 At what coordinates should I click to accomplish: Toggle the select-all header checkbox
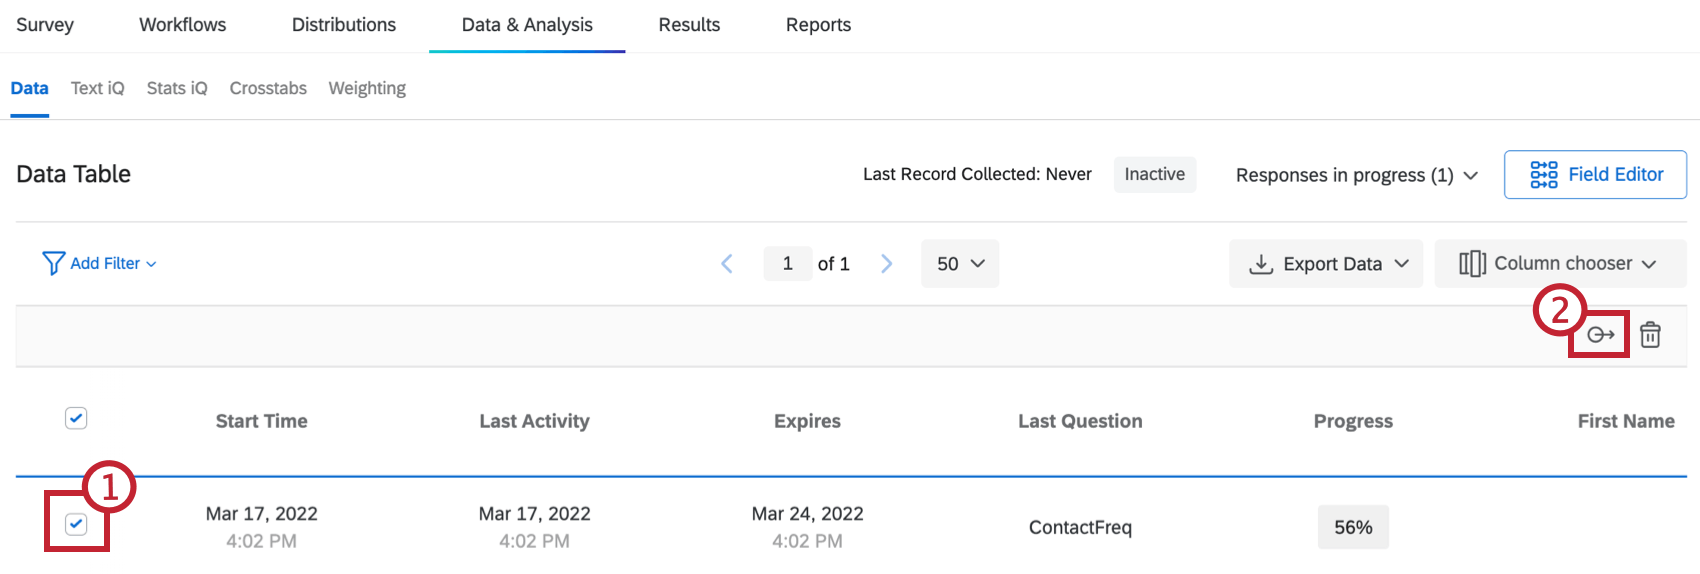point(76,418)
